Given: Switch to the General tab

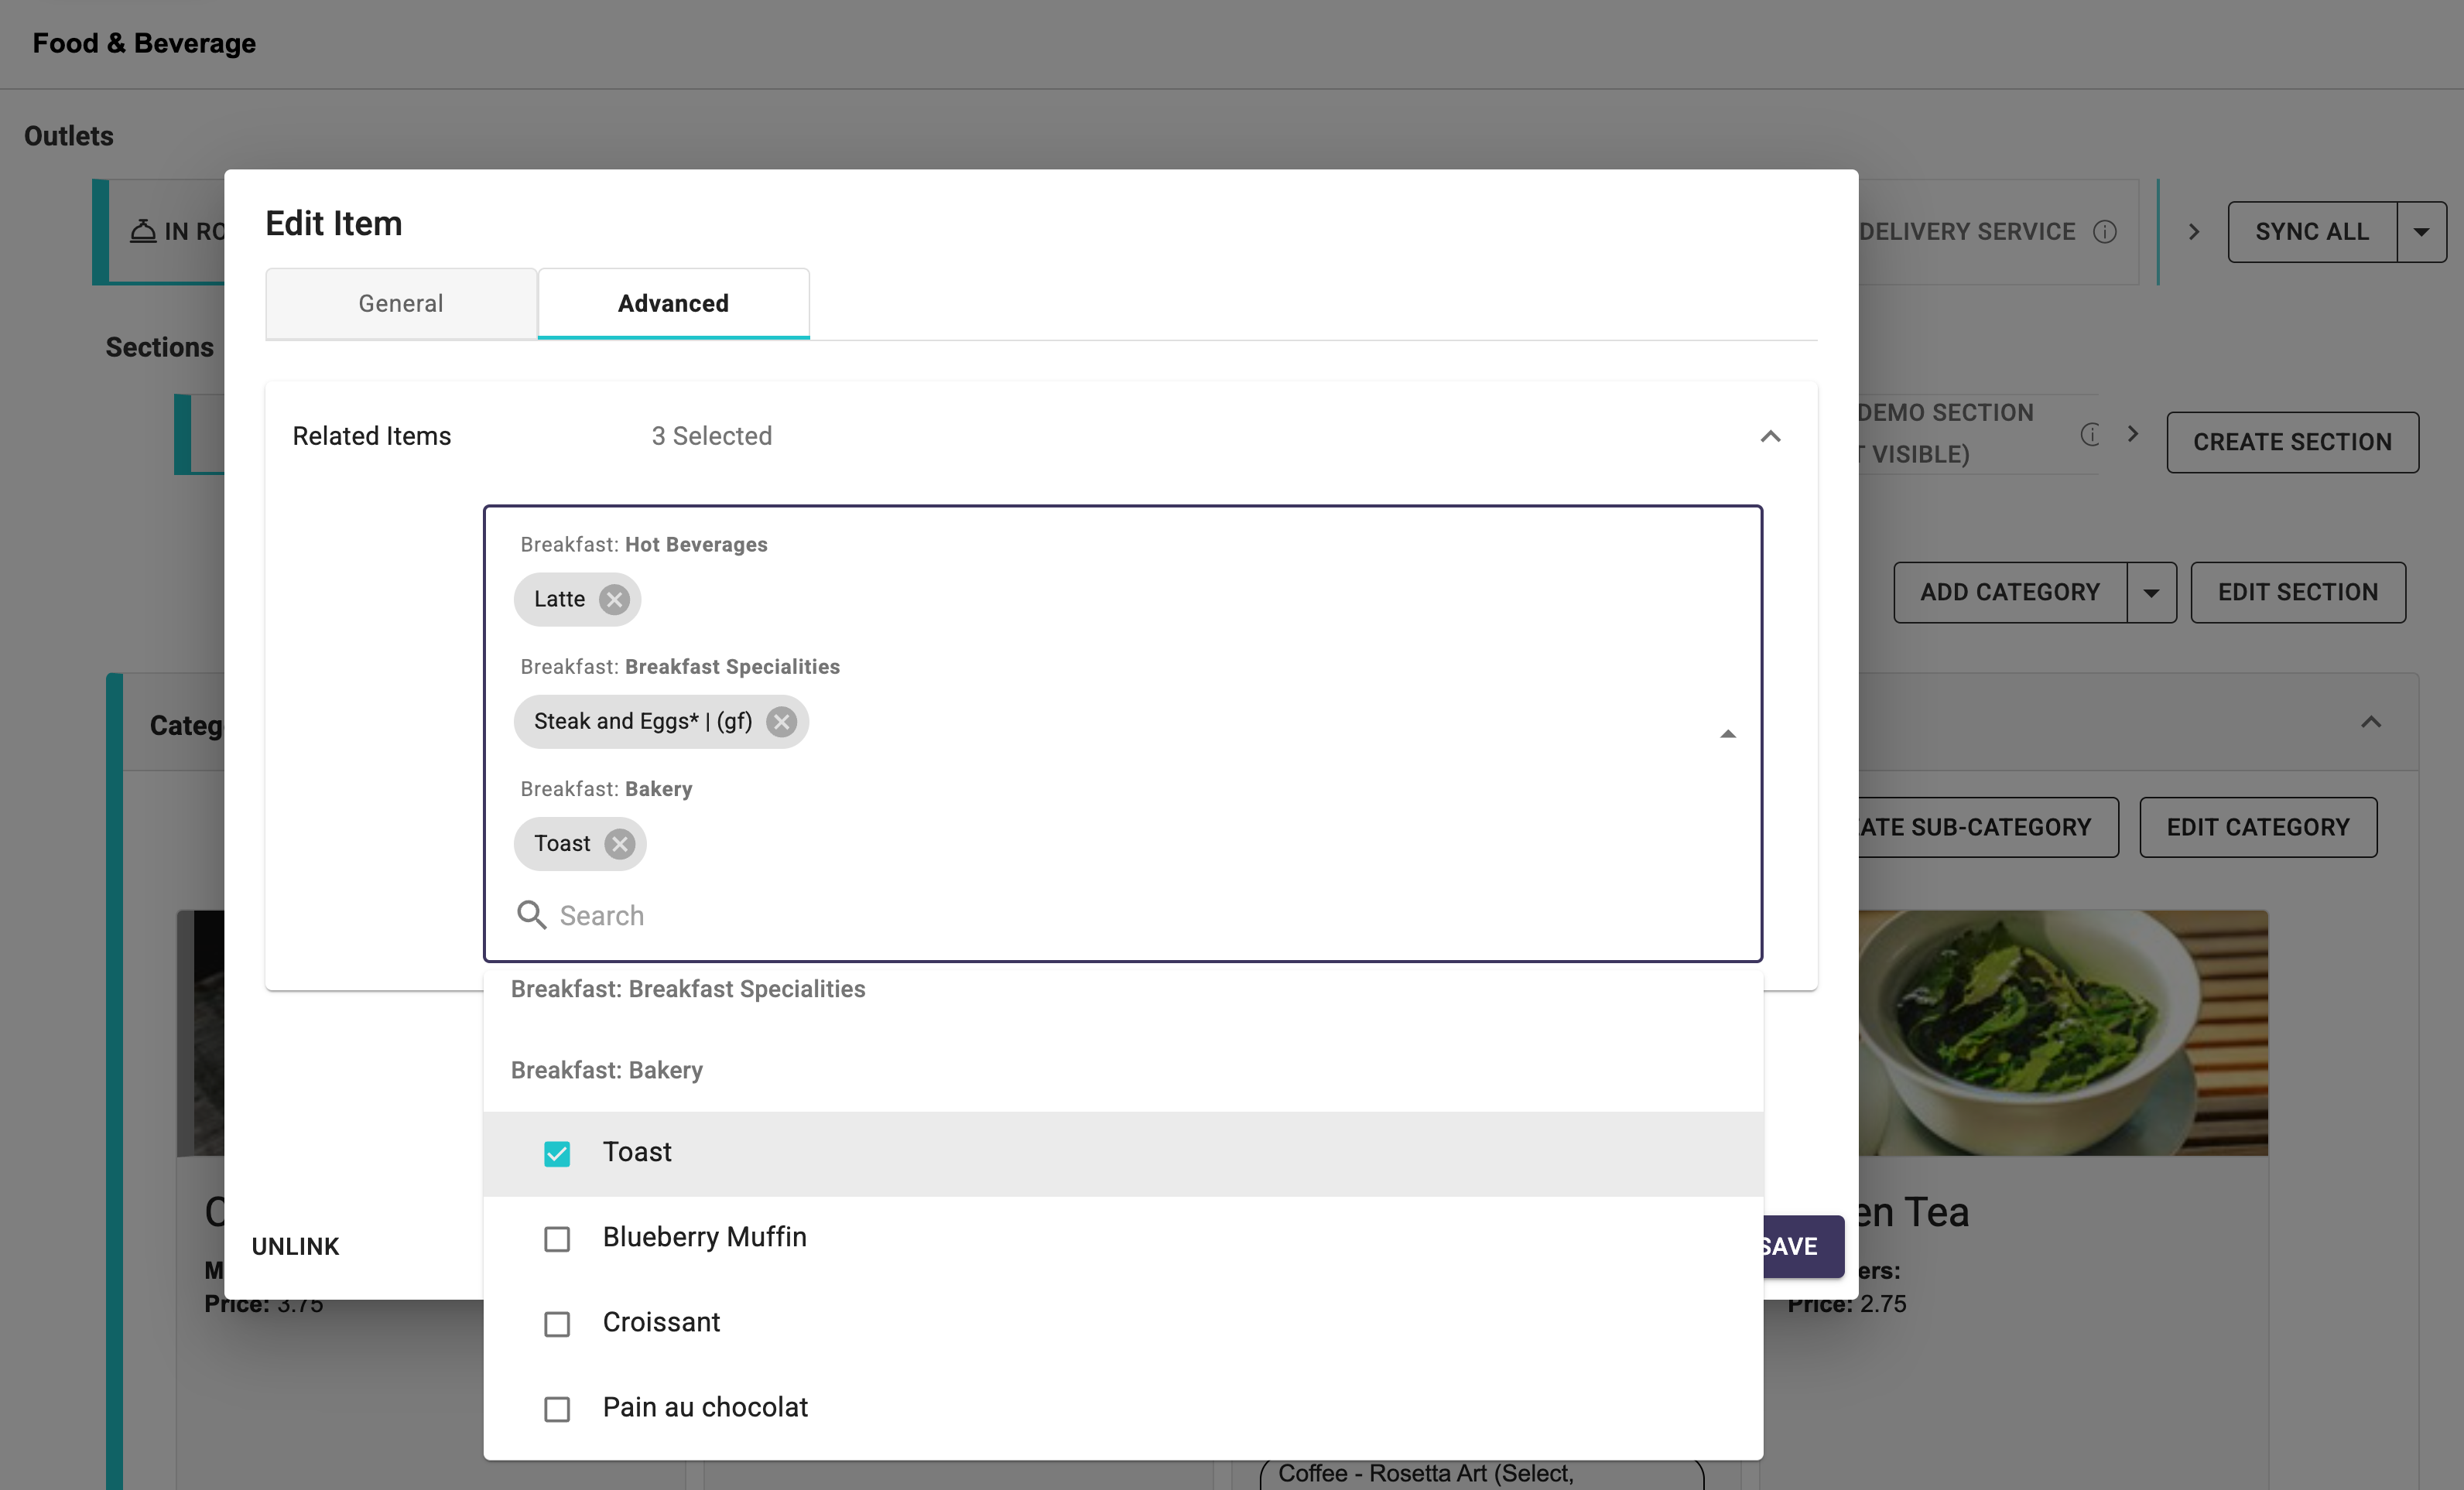Looking at the screenshot, I should [x=401, y=303].
